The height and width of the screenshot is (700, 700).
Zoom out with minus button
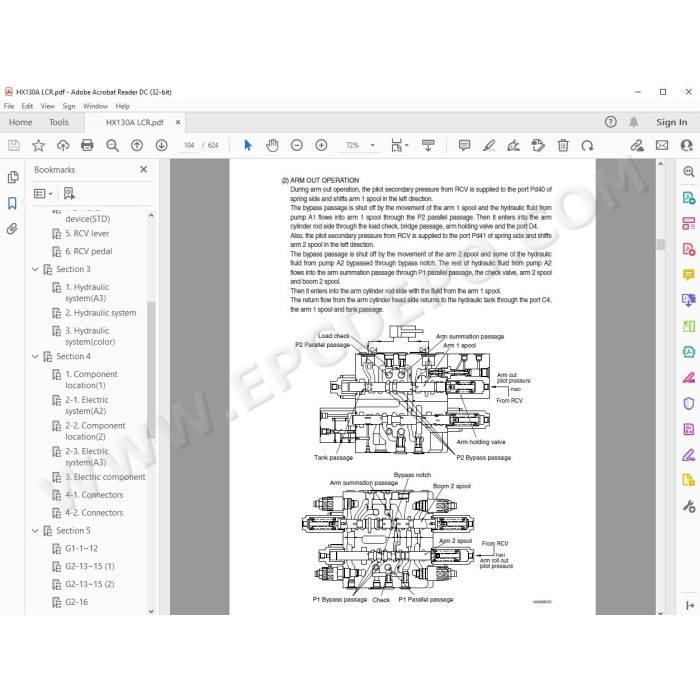pos(297,145)
